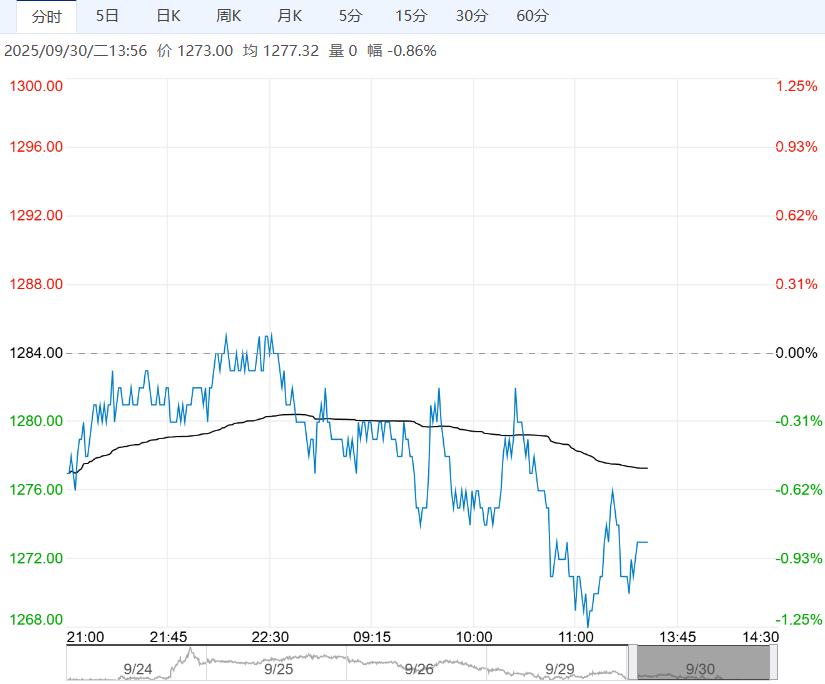Open the 60分 interval tab

pos(532,16)
